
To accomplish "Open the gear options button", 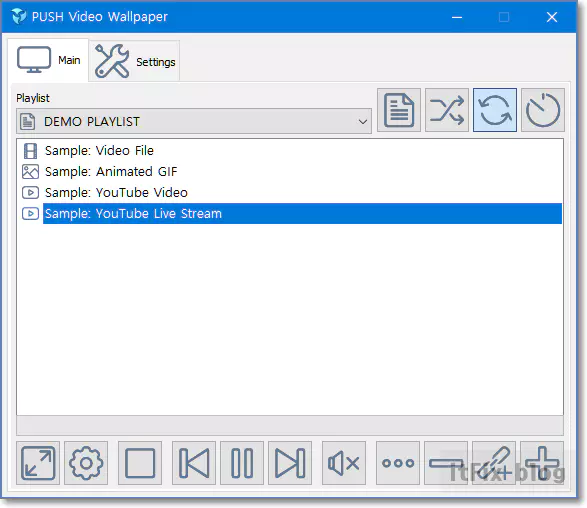I will 86,463.
